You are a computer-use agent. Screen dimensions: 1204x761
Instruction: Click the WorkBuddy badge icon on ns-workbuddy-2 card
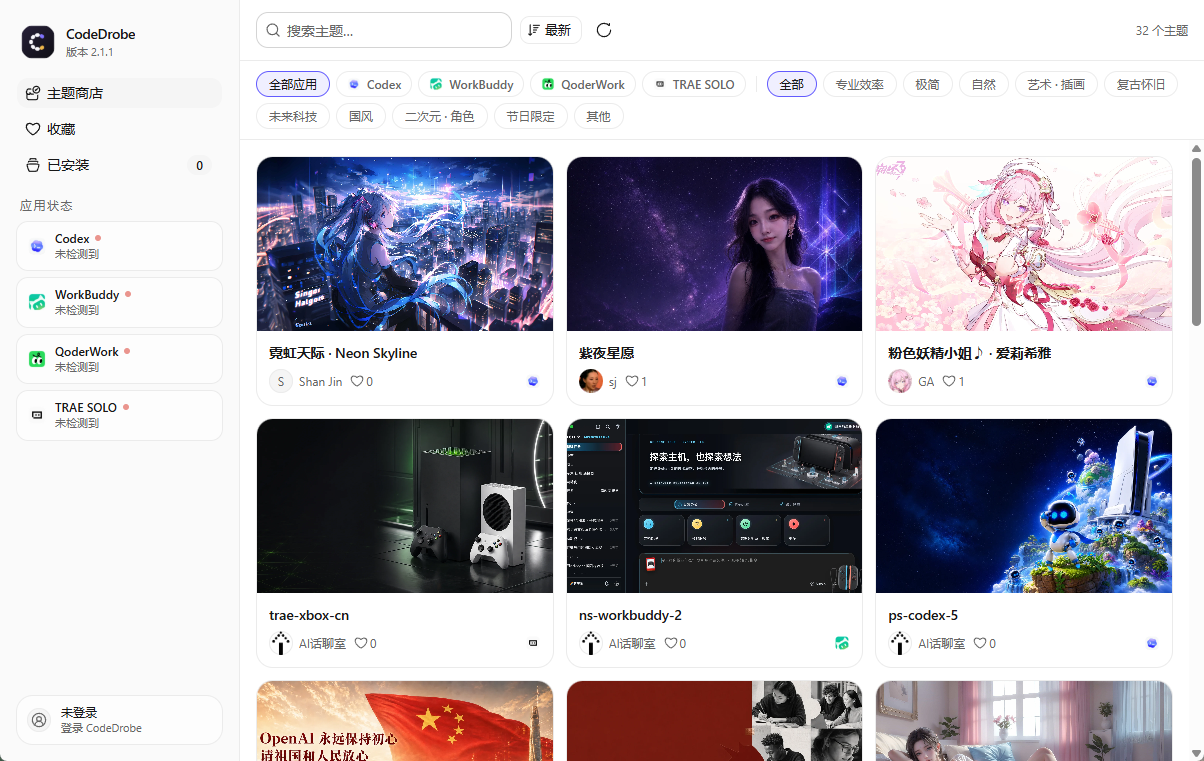click(842, 643)
